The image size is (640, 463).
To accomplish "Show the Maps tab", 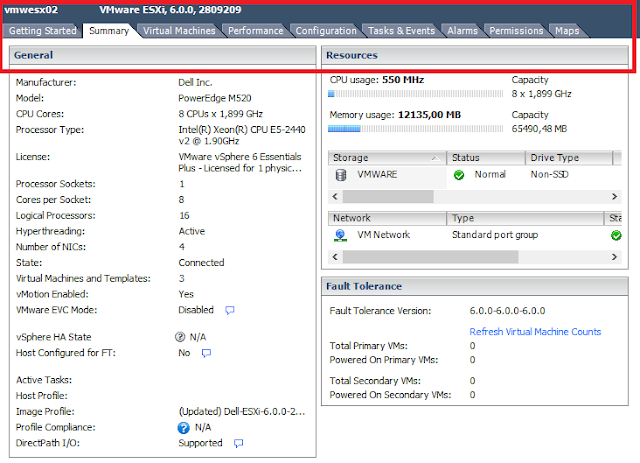I will tap(567, 31).
